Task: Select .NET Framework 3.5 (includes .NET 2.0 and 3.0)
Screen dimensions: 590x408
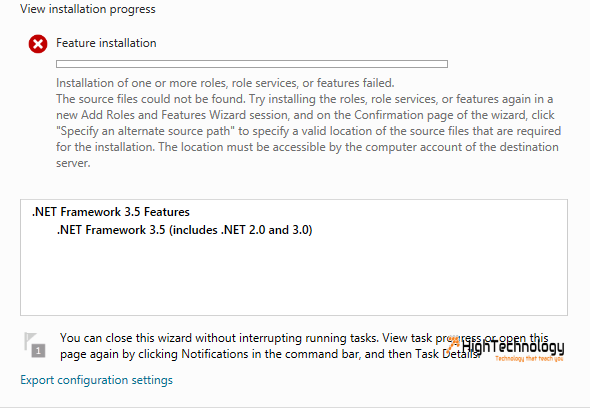Action: [184, 230]
